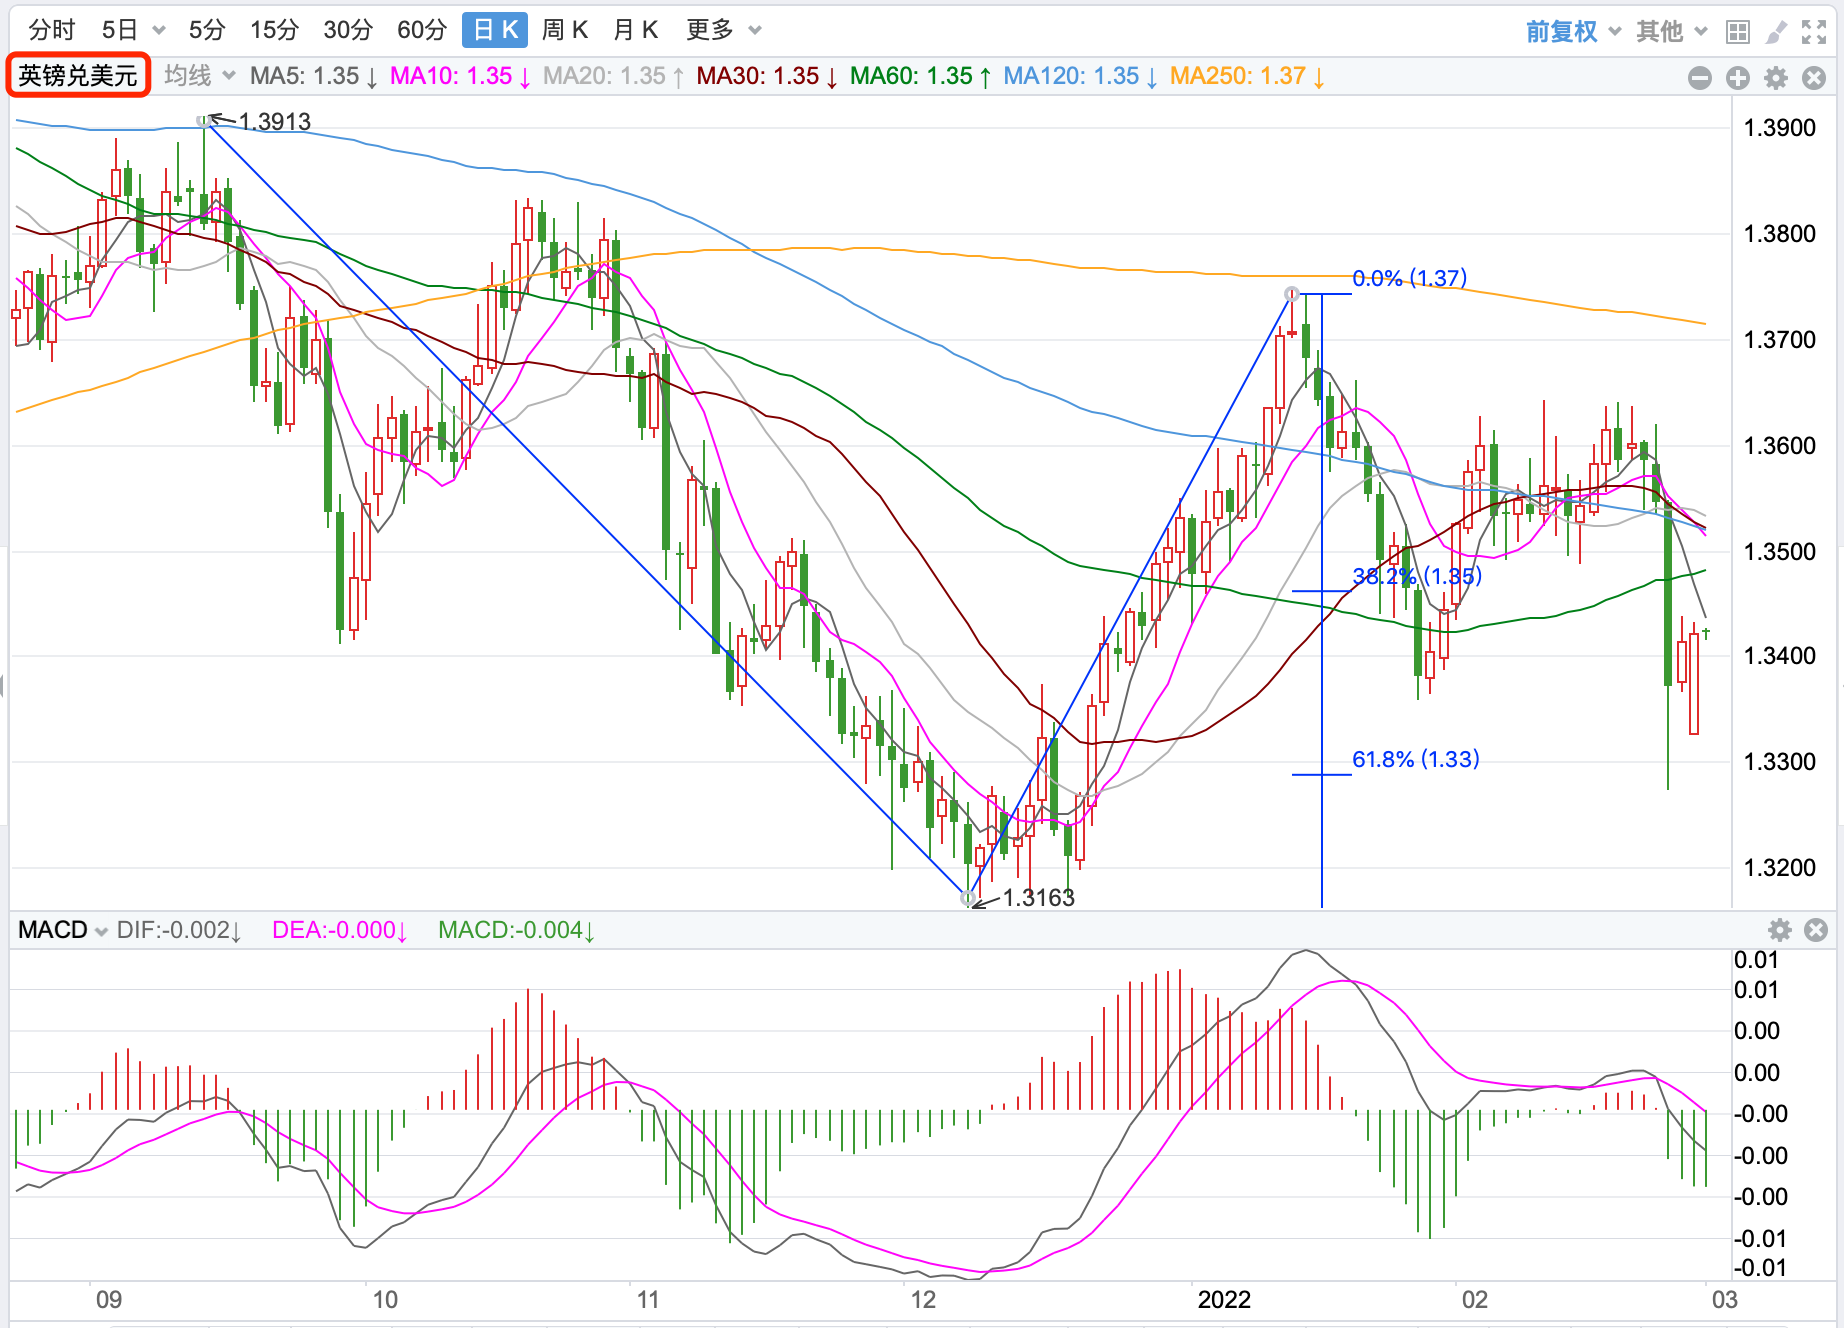Zoom out main chart with minus icon
The image size is (1844, 1328).
pos(1700,78)
